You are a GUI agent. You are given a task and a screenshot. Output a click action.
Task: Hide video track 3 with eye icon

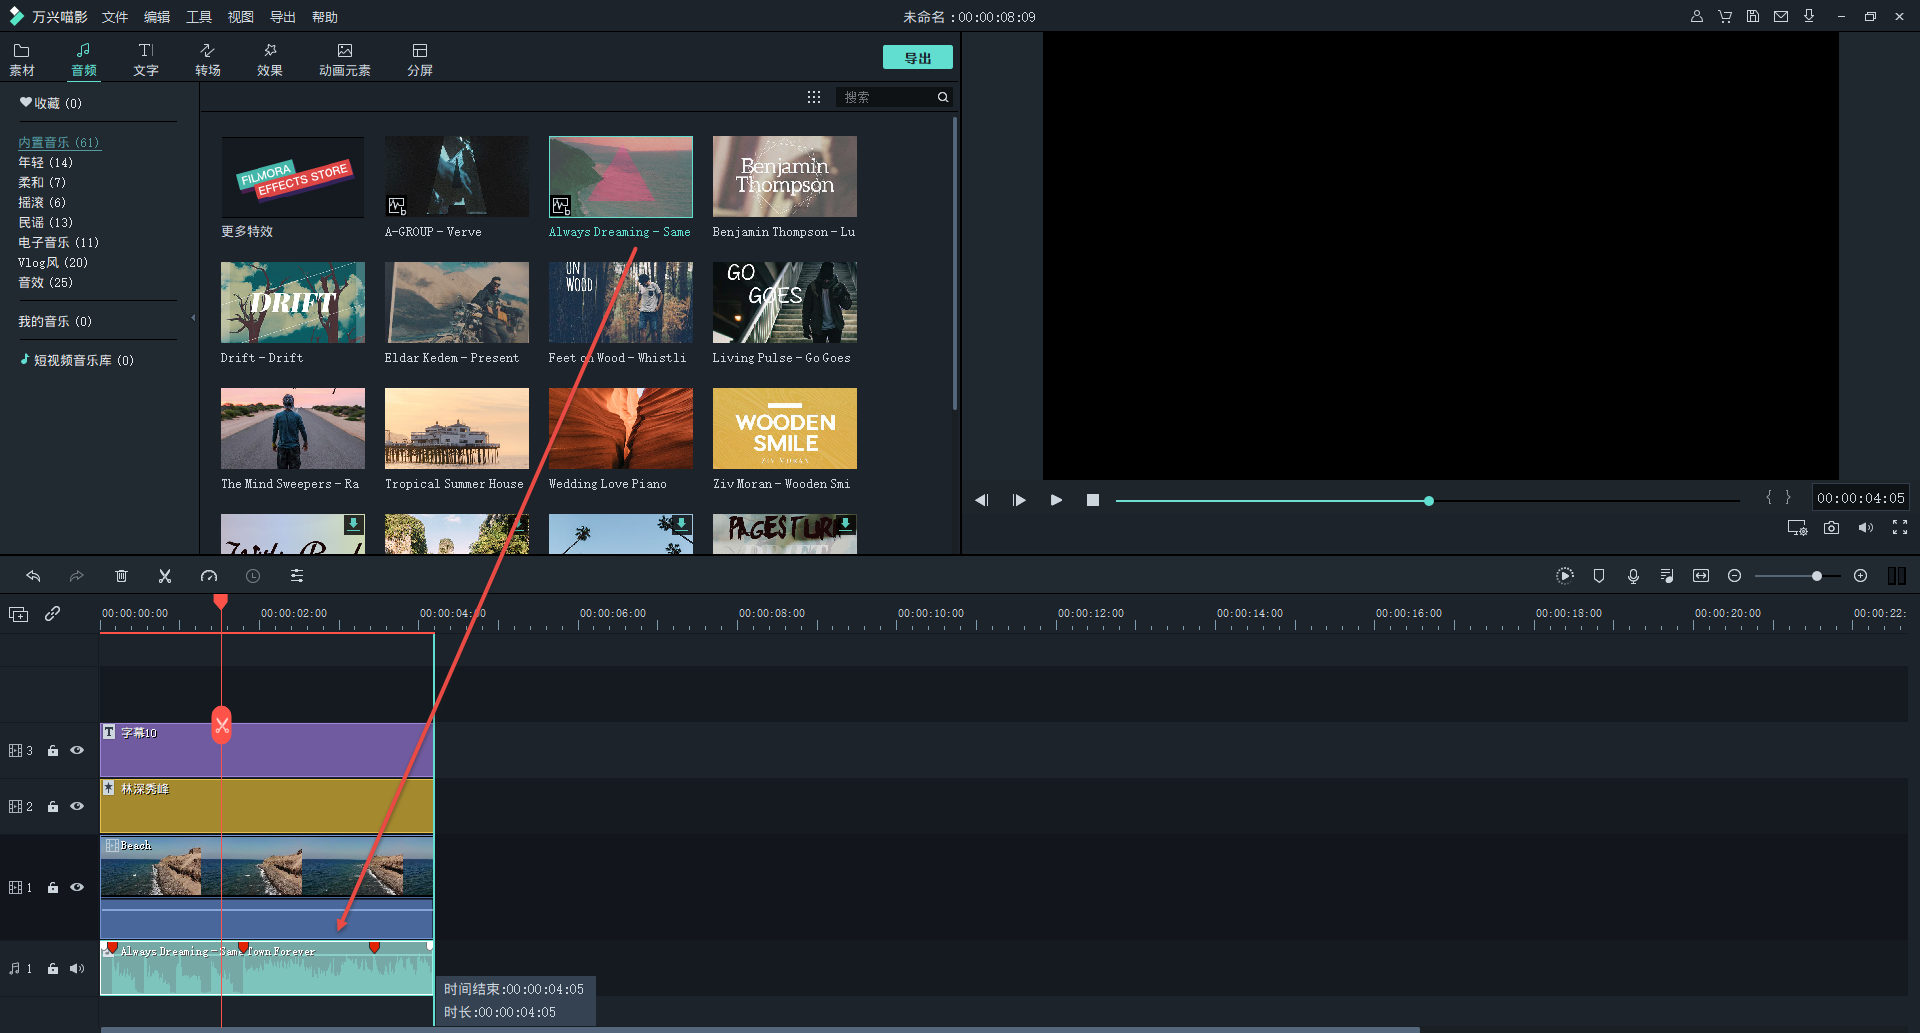click(77, 750)
